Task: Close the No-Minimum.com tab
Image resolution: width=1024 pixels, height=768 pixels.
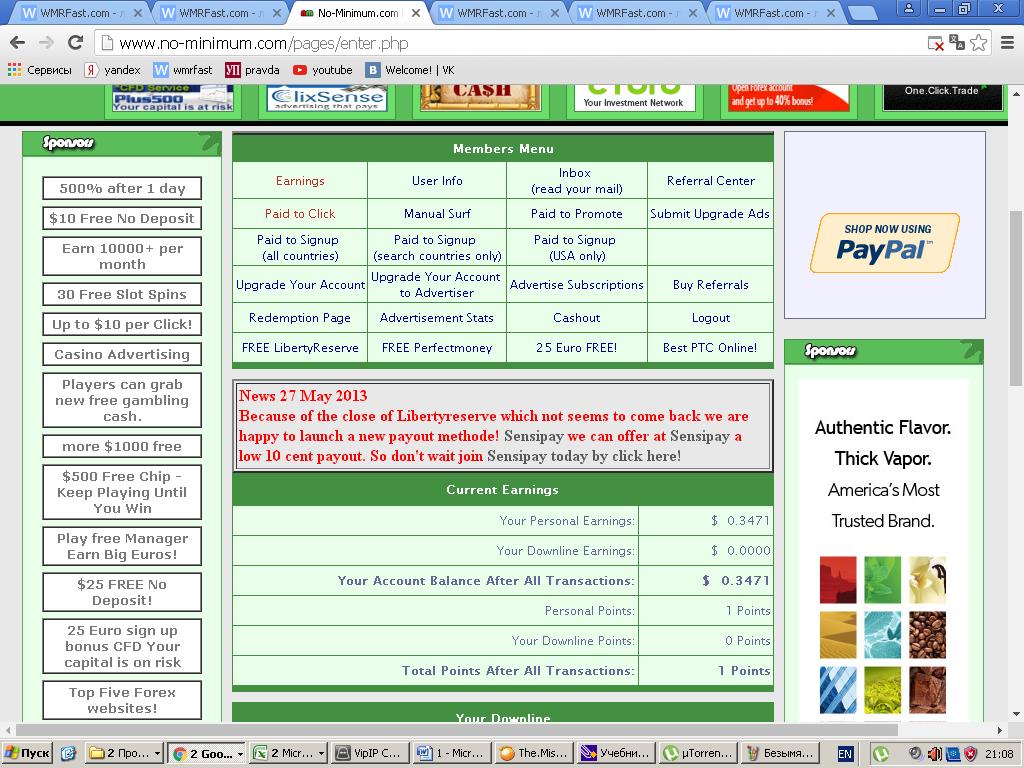Action: (x=415, y=12)
